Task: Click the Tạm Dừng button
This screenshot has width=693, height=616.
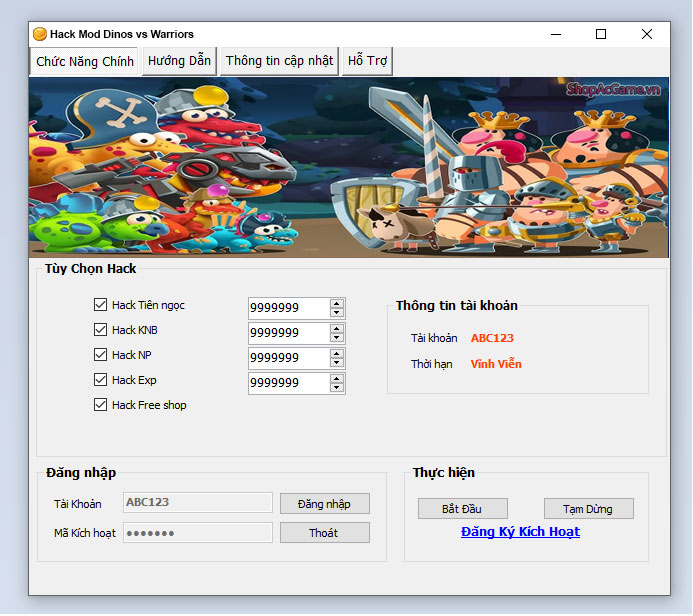Action: pos(588,509)
